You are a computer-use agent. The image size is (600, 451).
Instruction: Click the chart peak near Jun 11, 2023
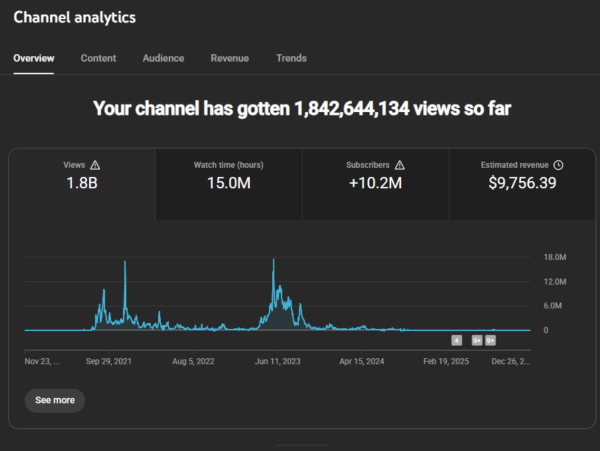(x=273, y=262)
